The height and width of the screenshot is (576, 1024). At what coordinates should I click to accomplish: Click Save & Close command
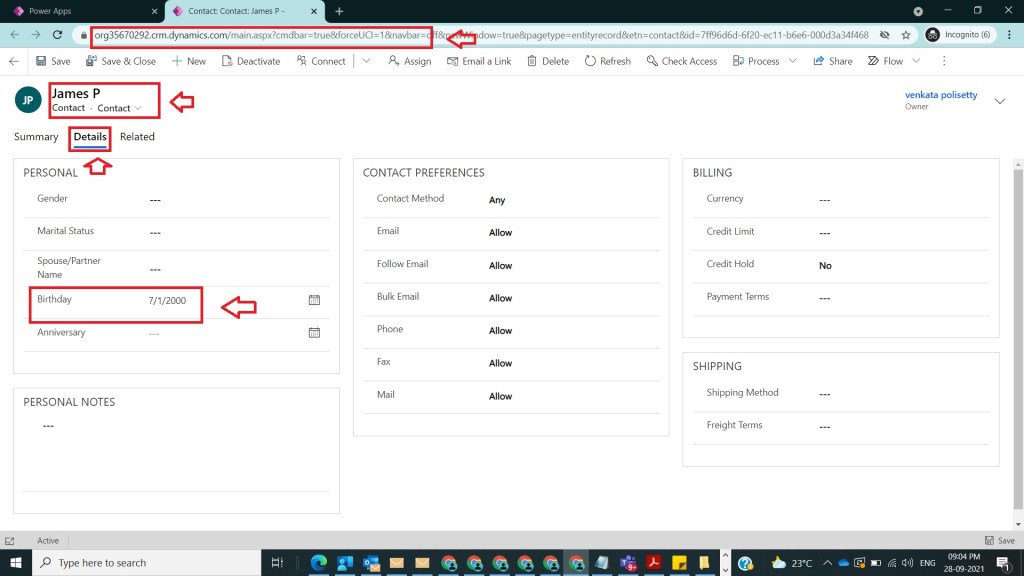(x=121, y=61)
